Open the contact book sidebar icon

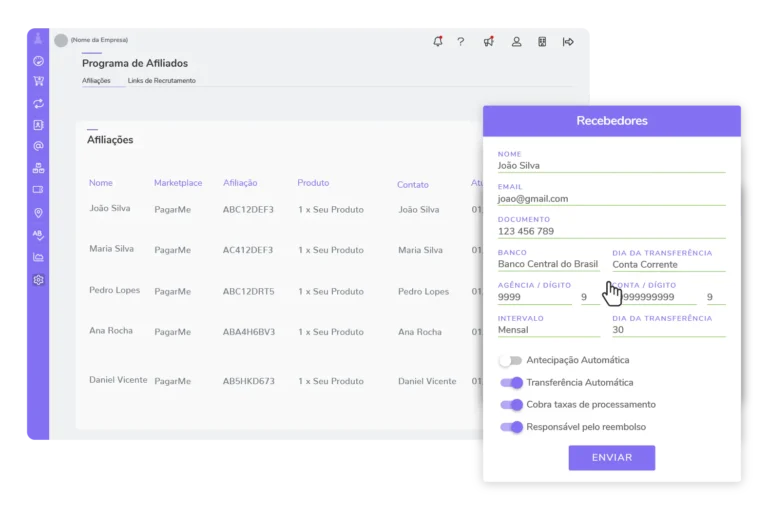38,125
